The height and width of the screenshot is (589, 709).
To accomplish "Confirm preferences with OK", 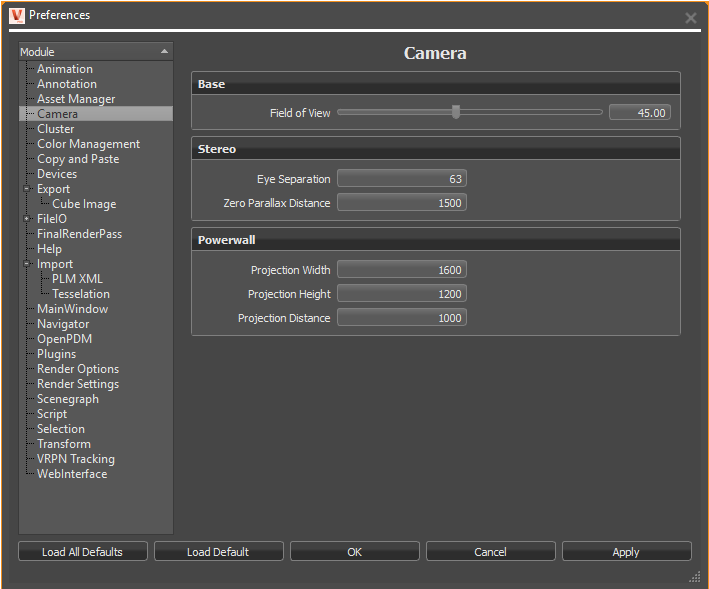I will (x=355, y=551).
